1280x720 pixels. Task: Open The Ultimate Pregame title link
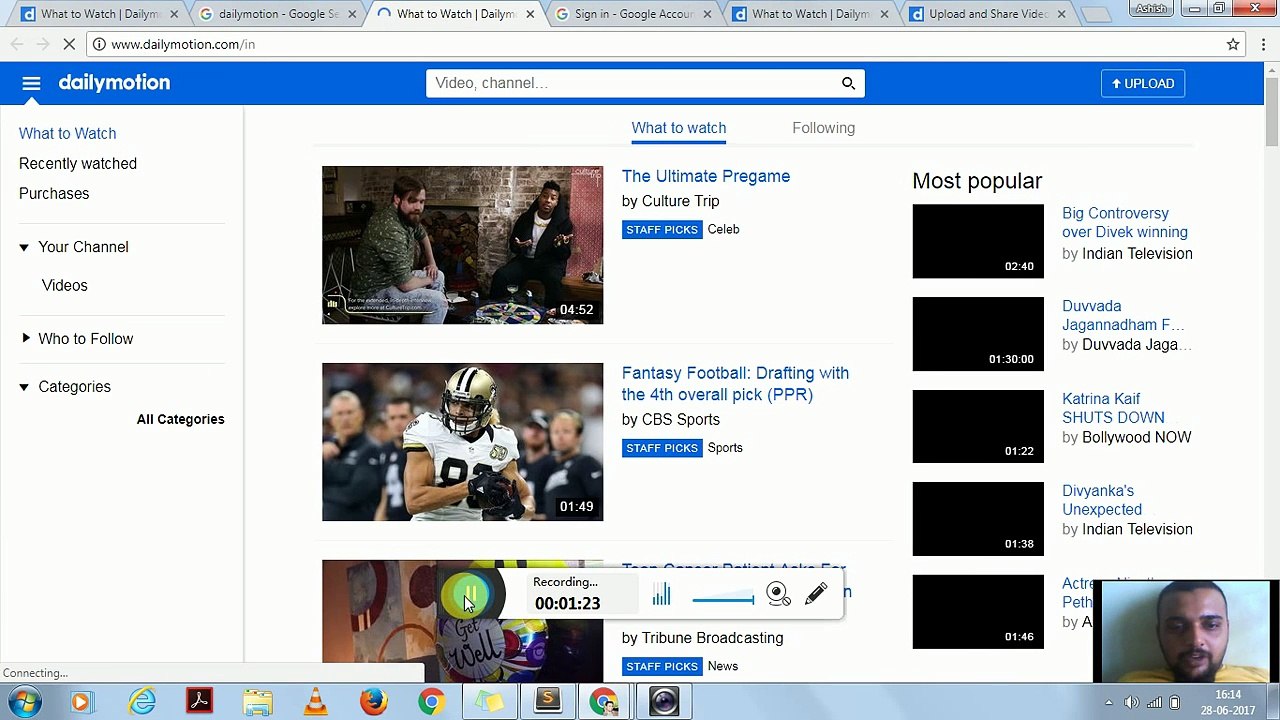tap(706, 176)
